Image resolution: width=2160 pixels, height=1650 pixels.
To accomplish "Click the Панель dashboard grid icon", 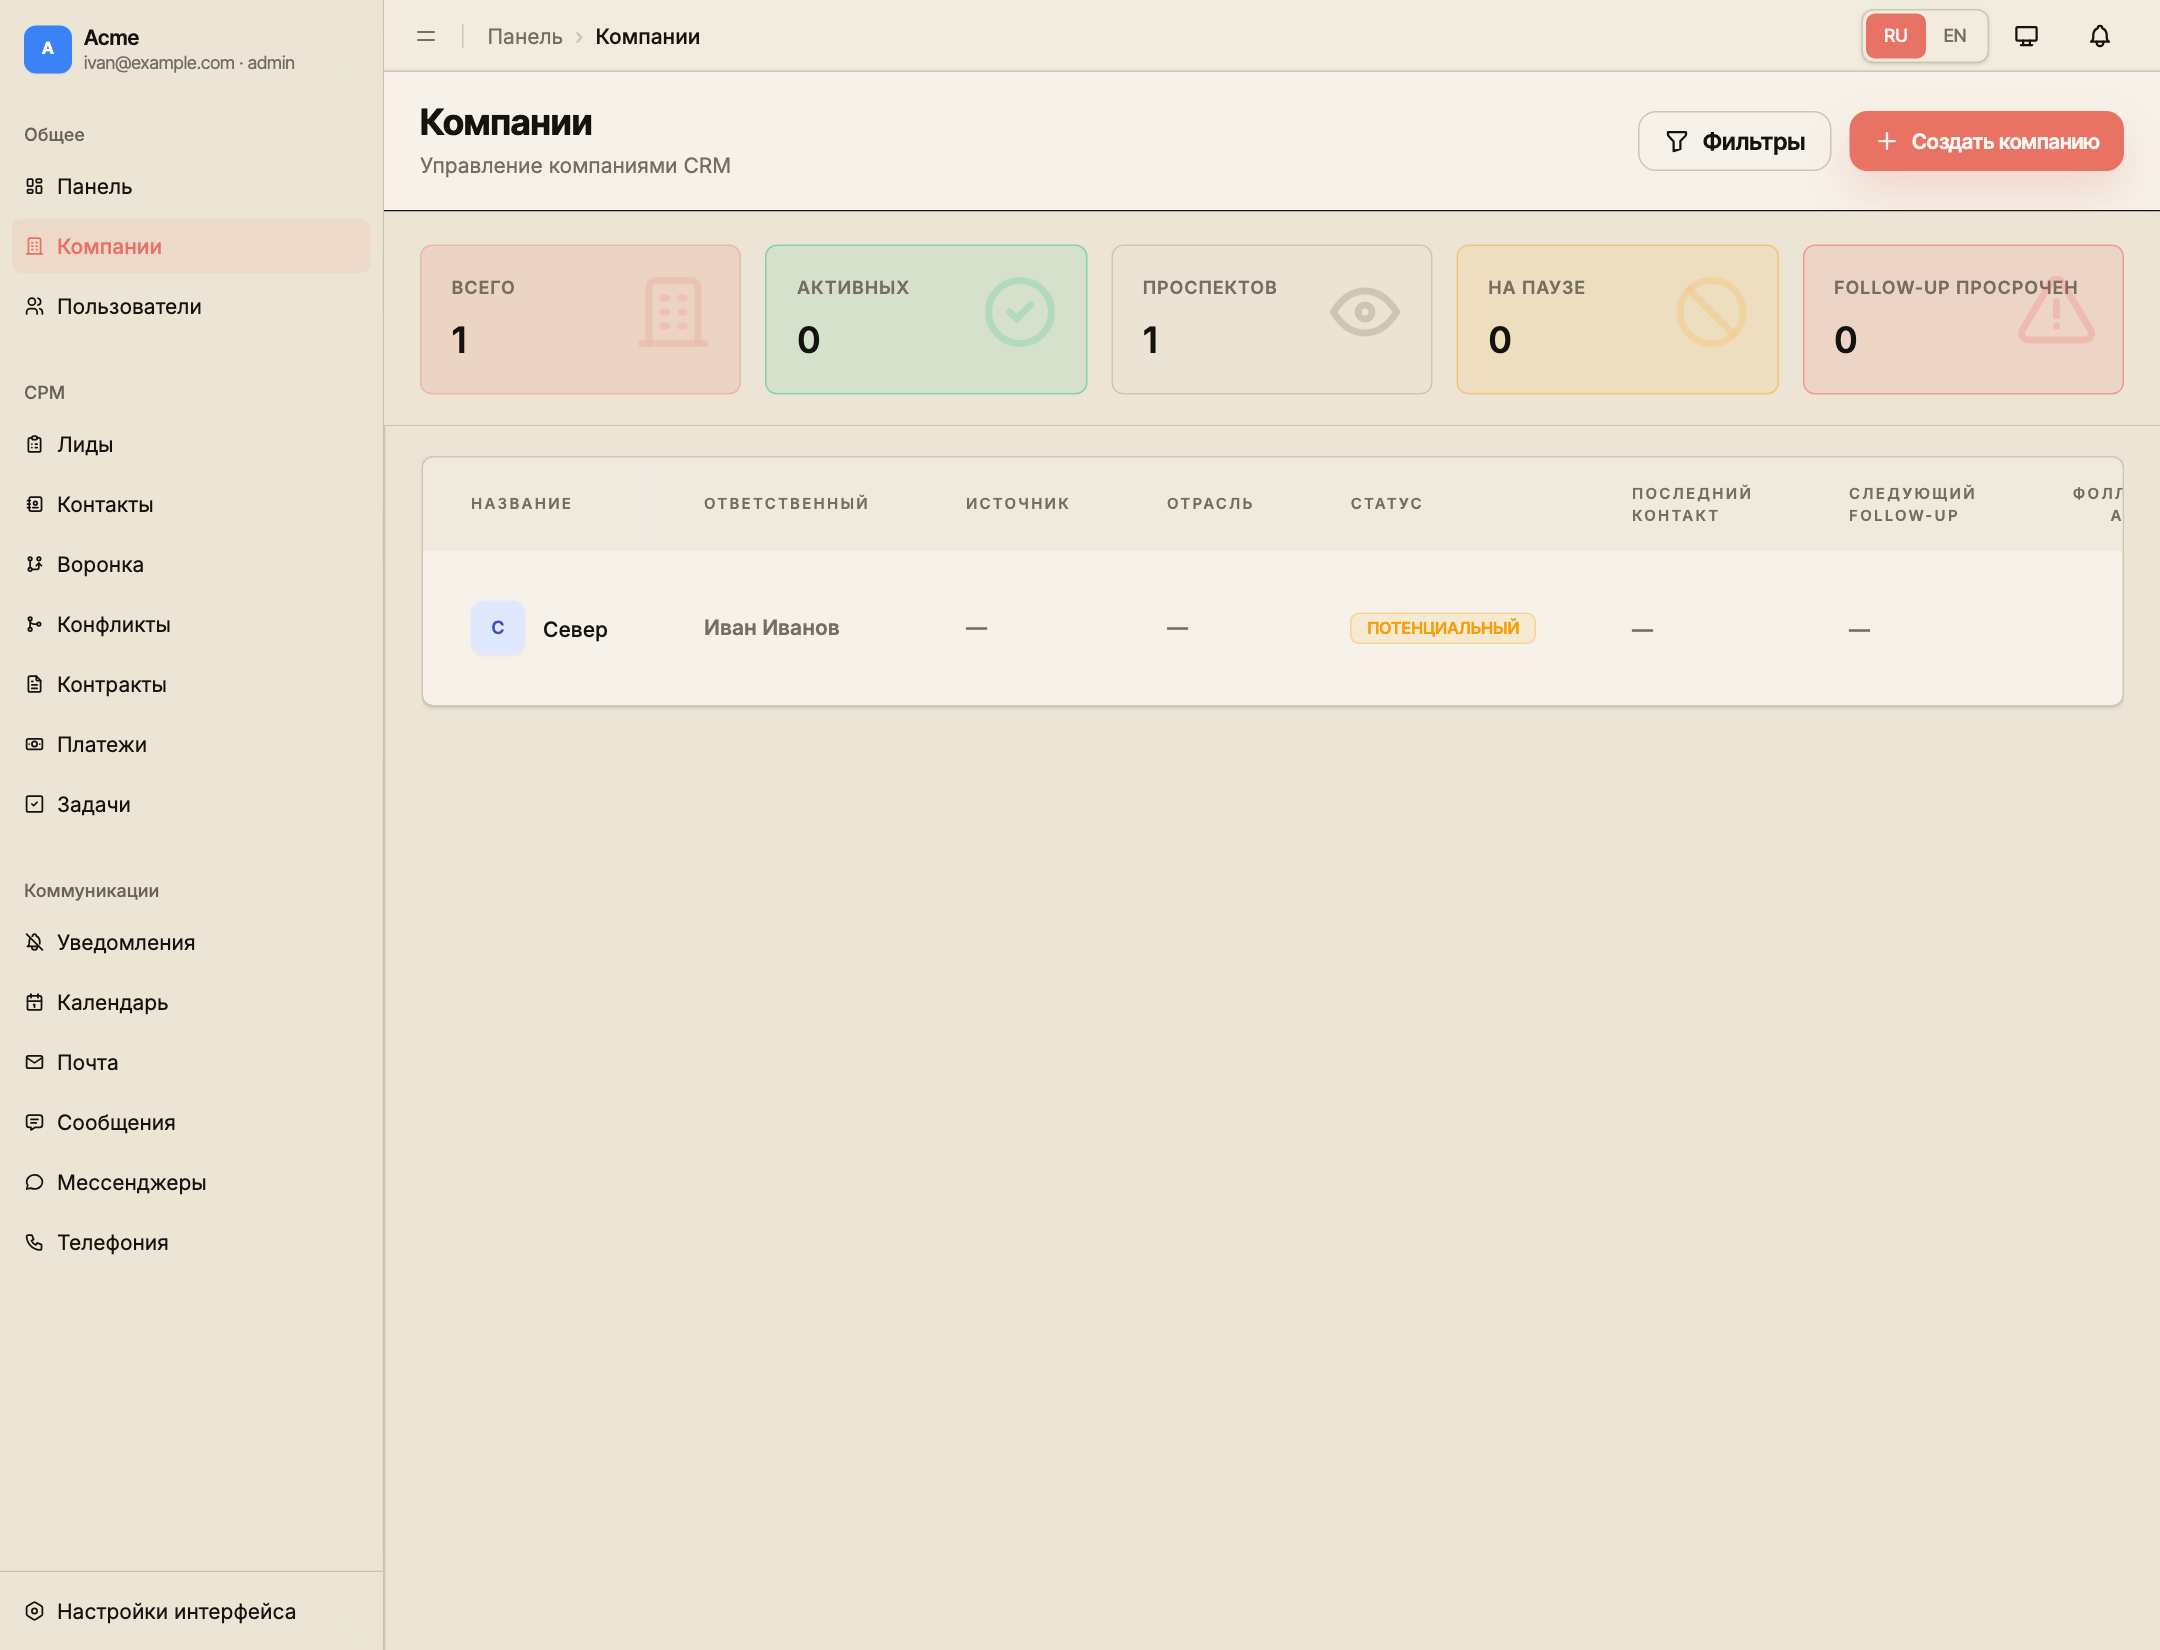I will [x=35, y=186].
